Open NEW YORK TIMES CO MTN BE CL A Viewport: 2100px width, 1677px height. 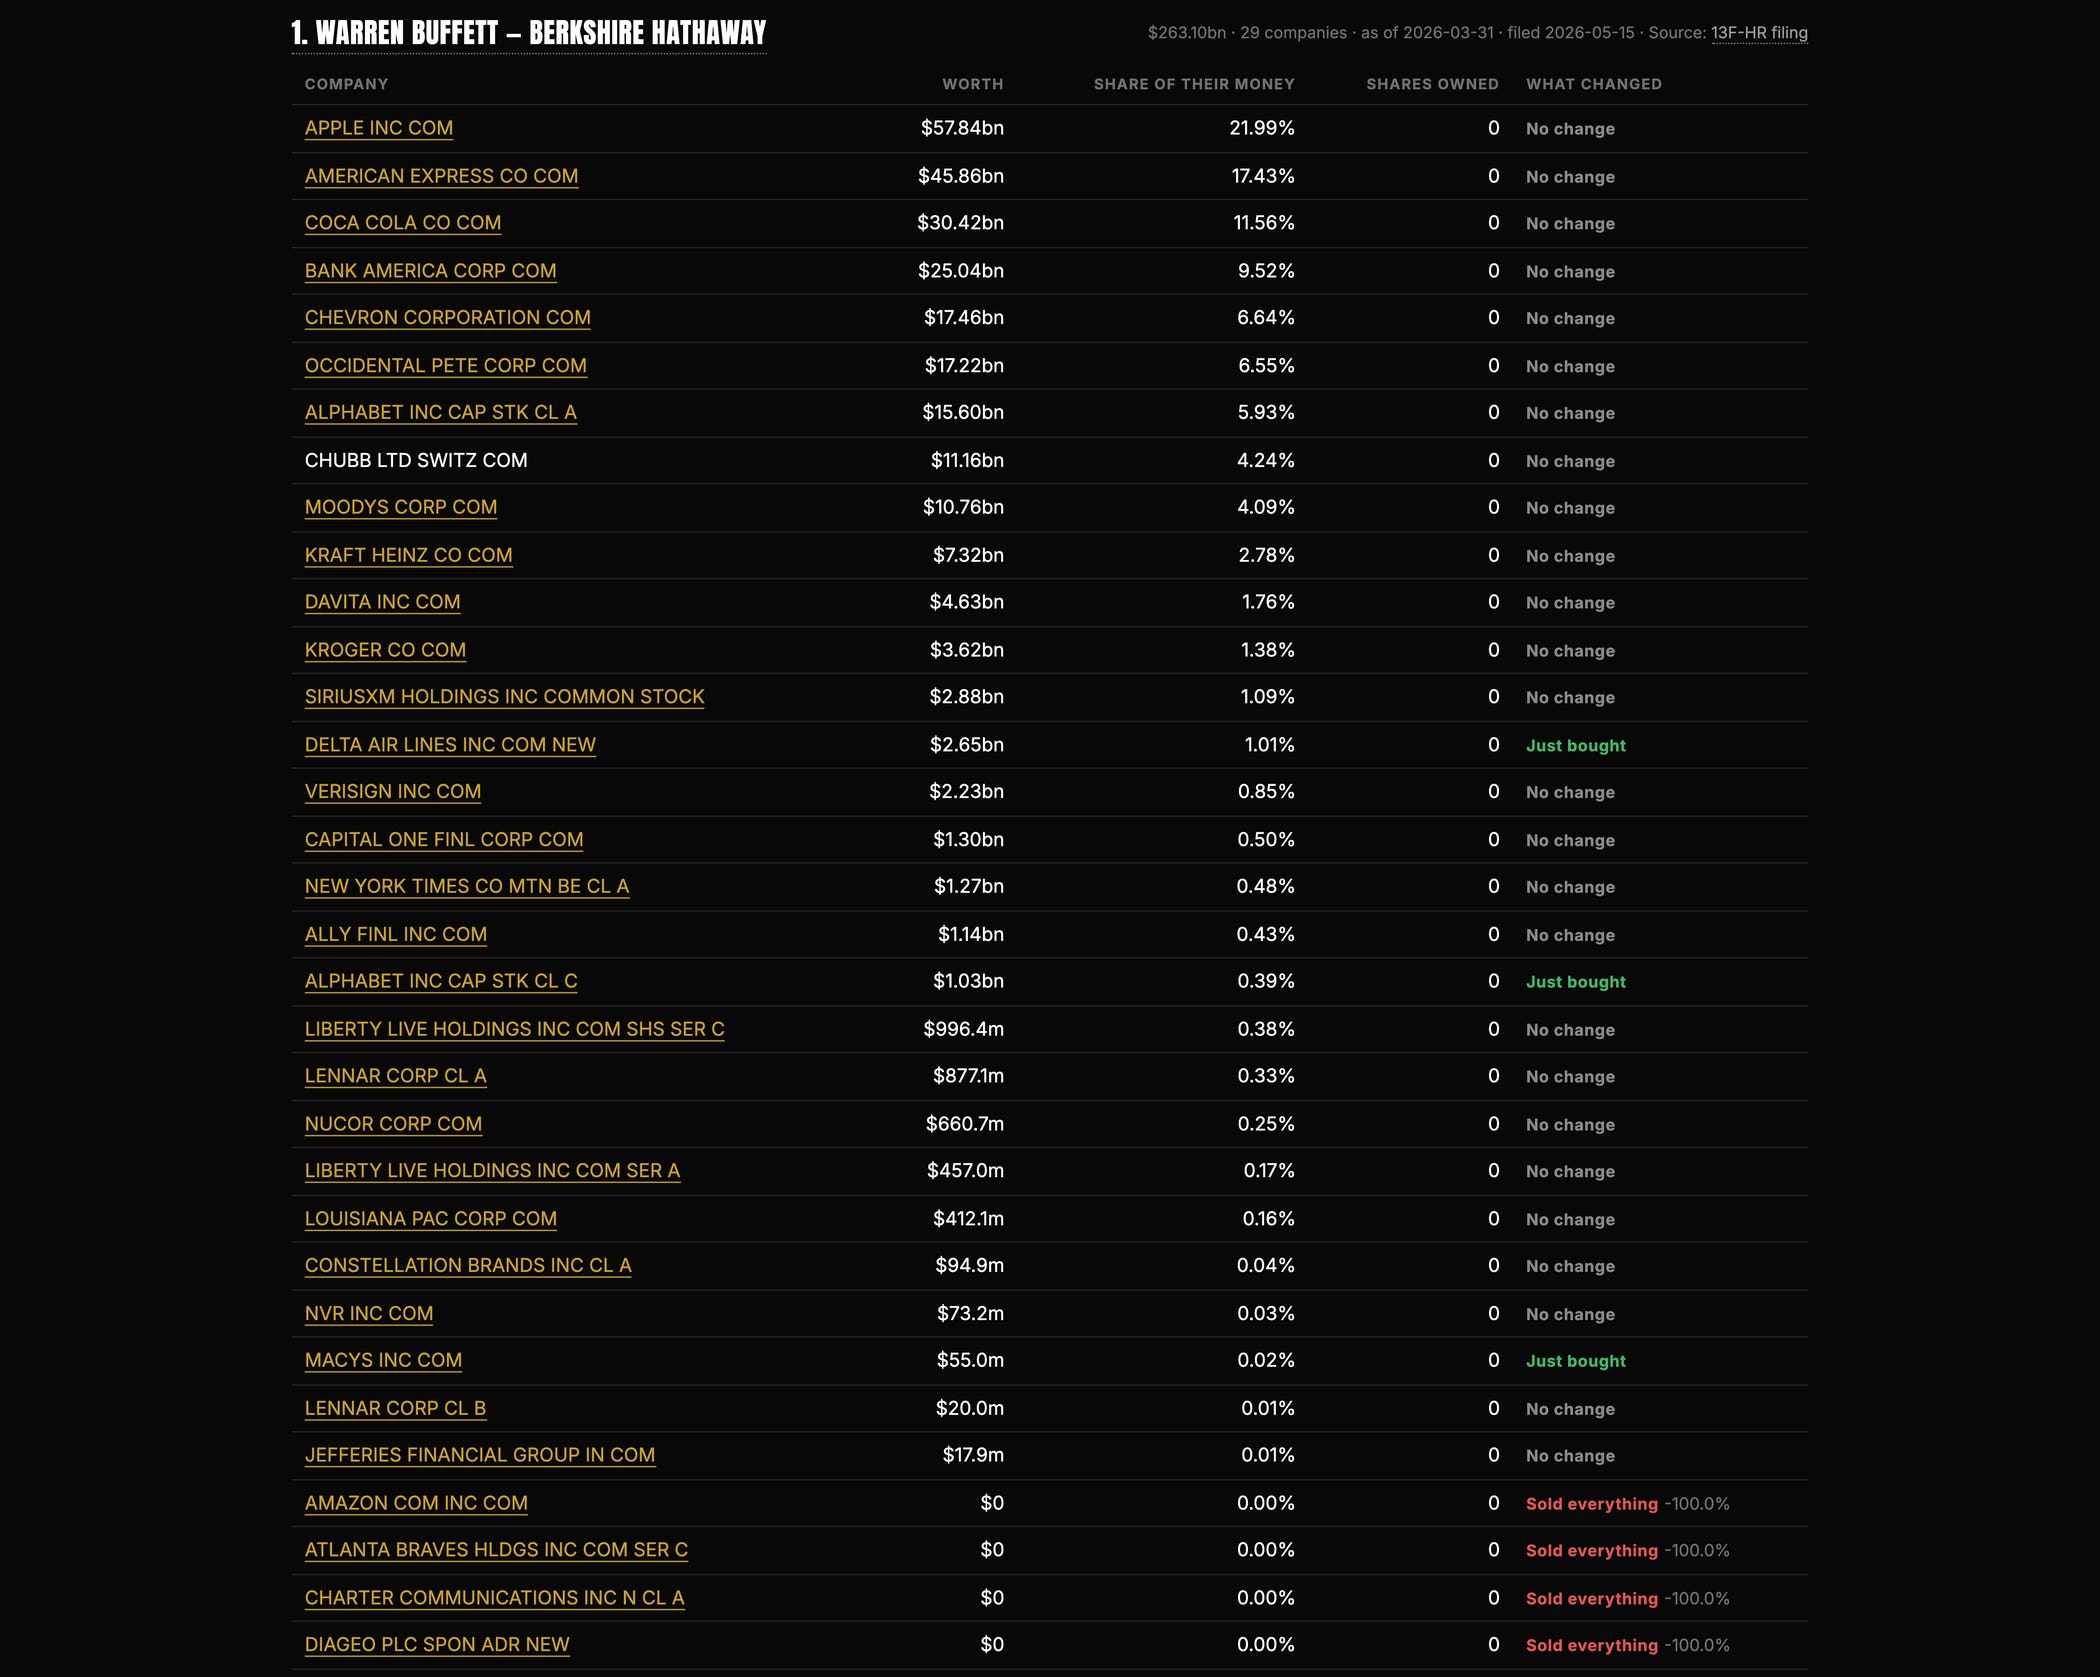tap(467, 887)
